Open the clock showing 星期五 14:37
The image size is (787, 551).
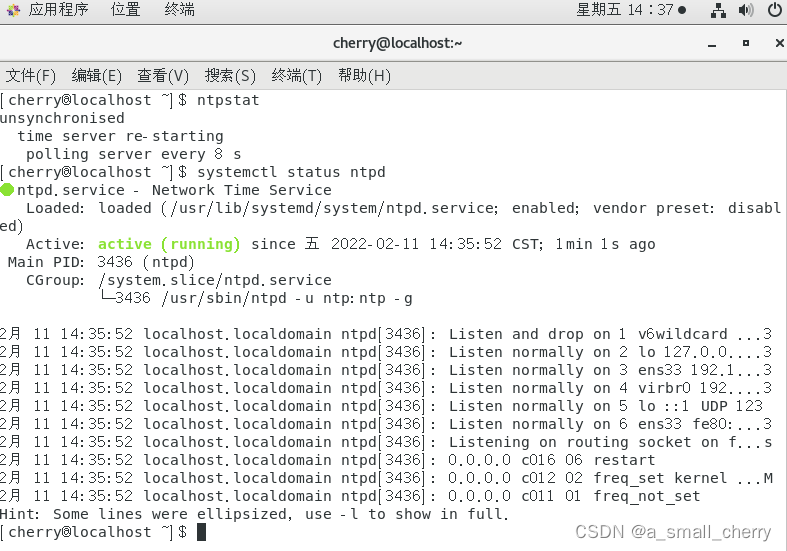[x=631, y=10]
